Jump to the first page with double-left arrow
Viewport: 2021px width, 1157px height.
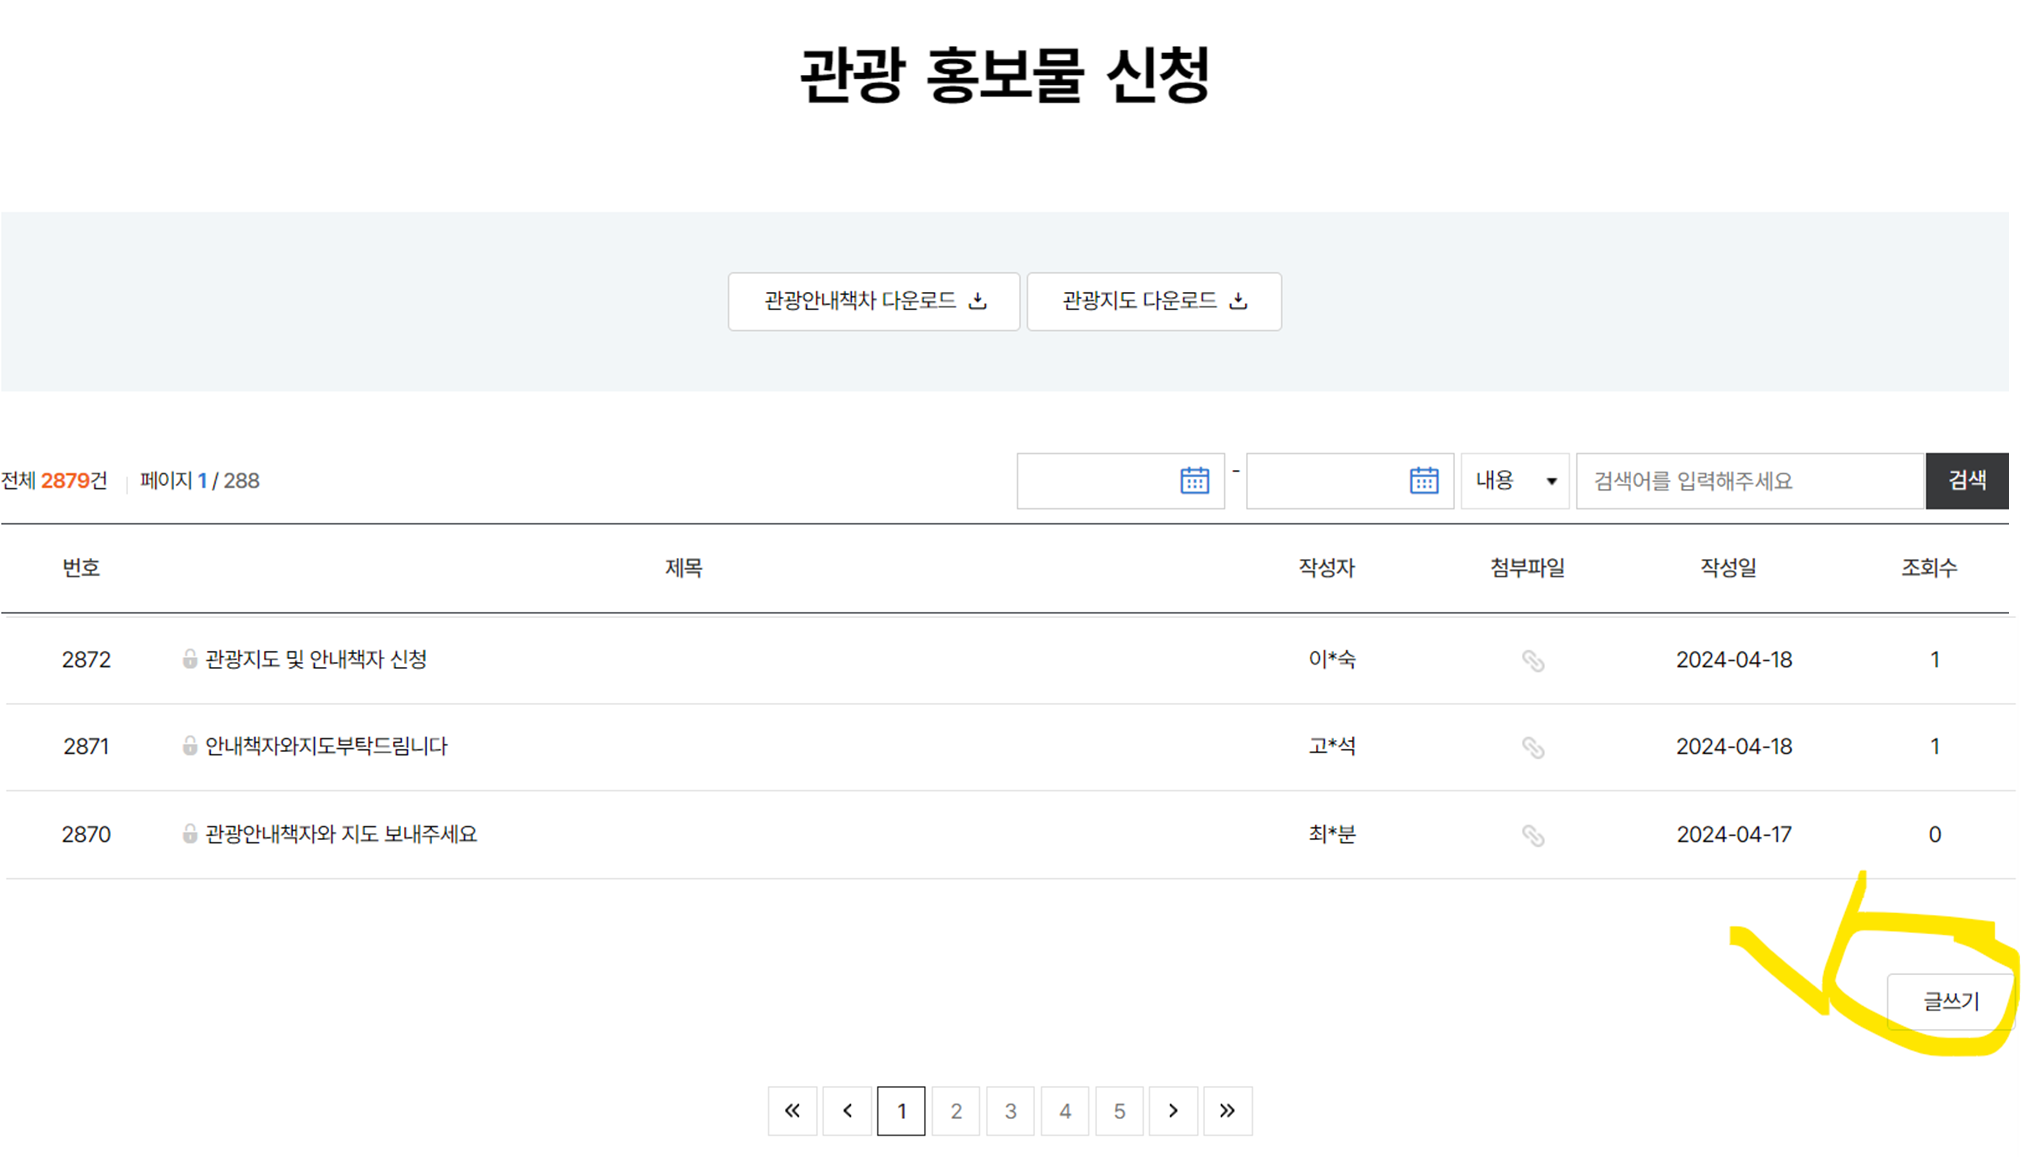792,1110
